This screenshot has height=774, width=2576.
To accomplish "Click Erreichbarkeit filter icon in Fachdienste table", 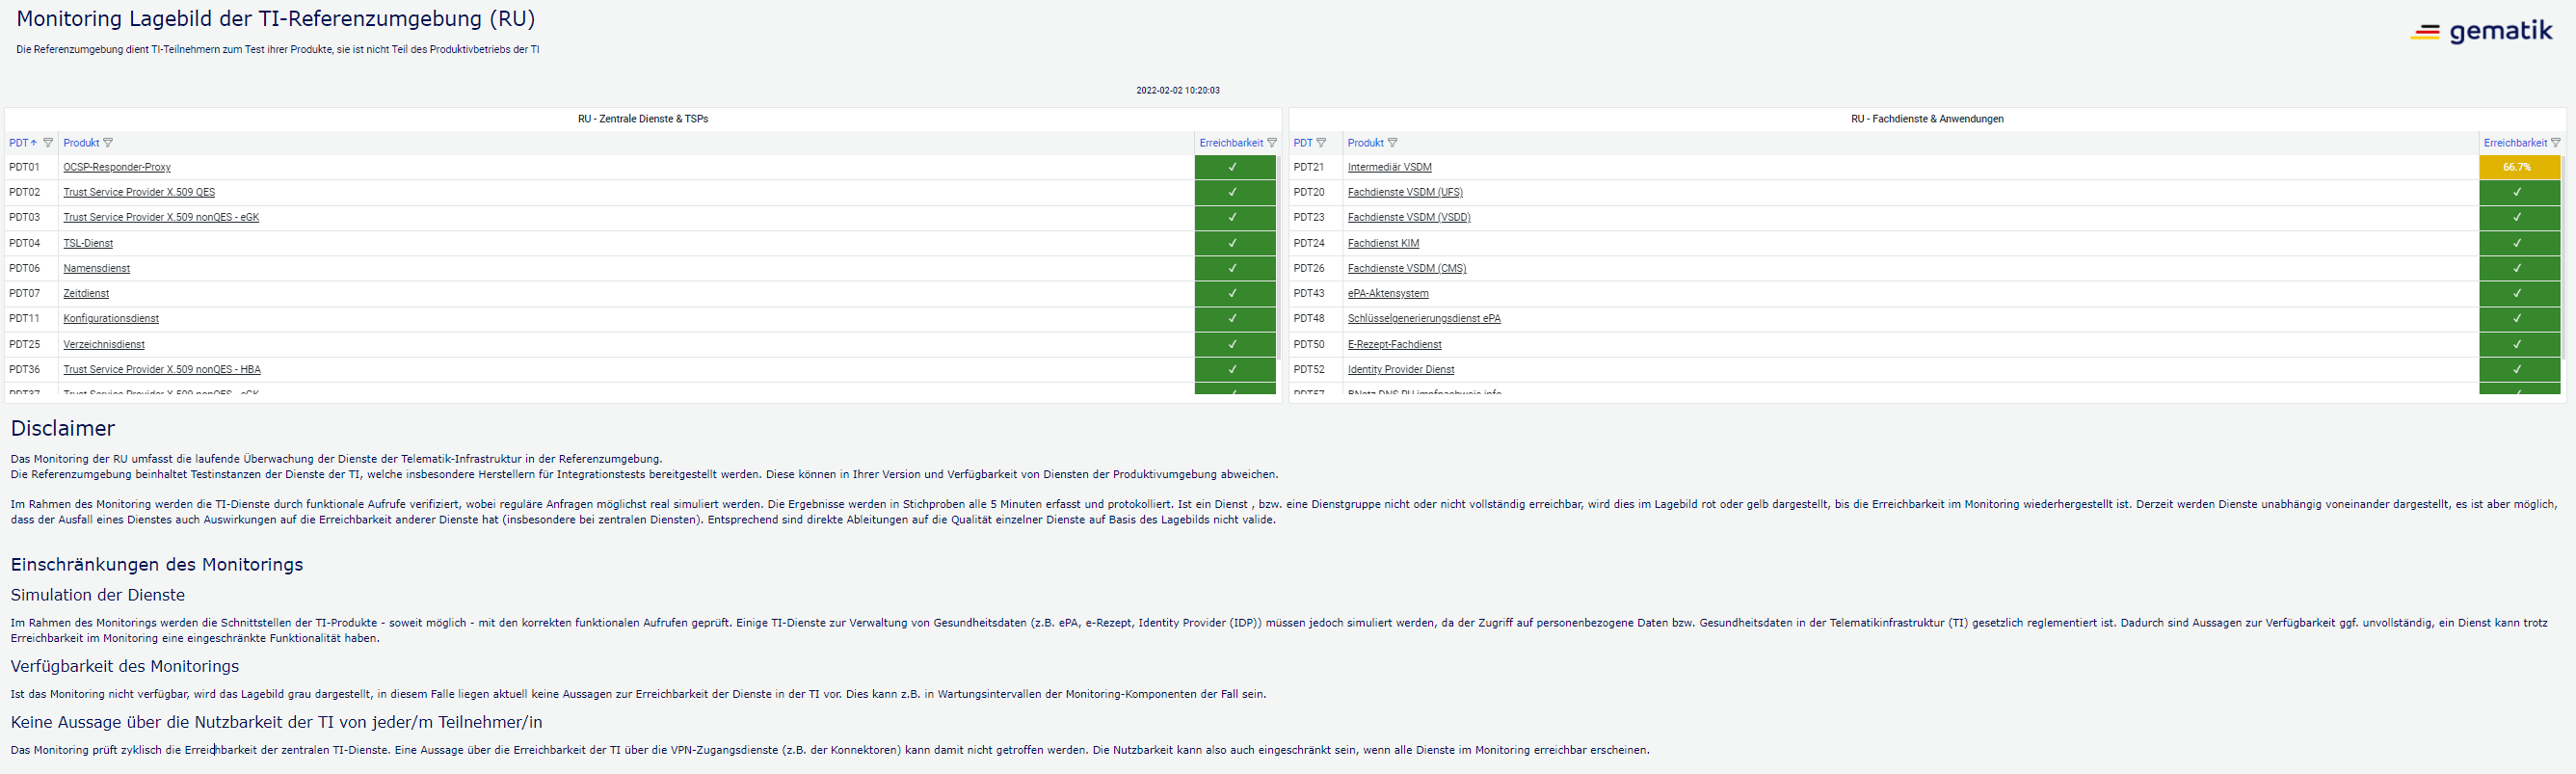I will click(x=2556, y=143).
